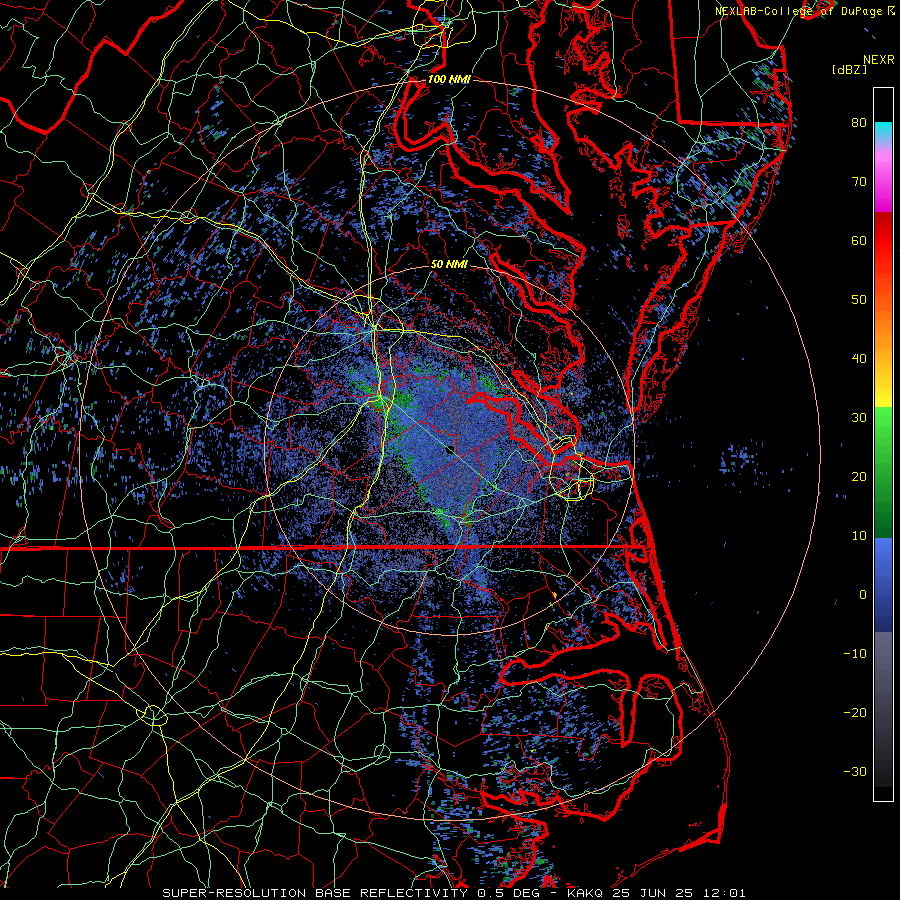This screenshot has width=900, height=900.
Task: Click the 20 value on the dBZ scale
Action: pos(859,476)
